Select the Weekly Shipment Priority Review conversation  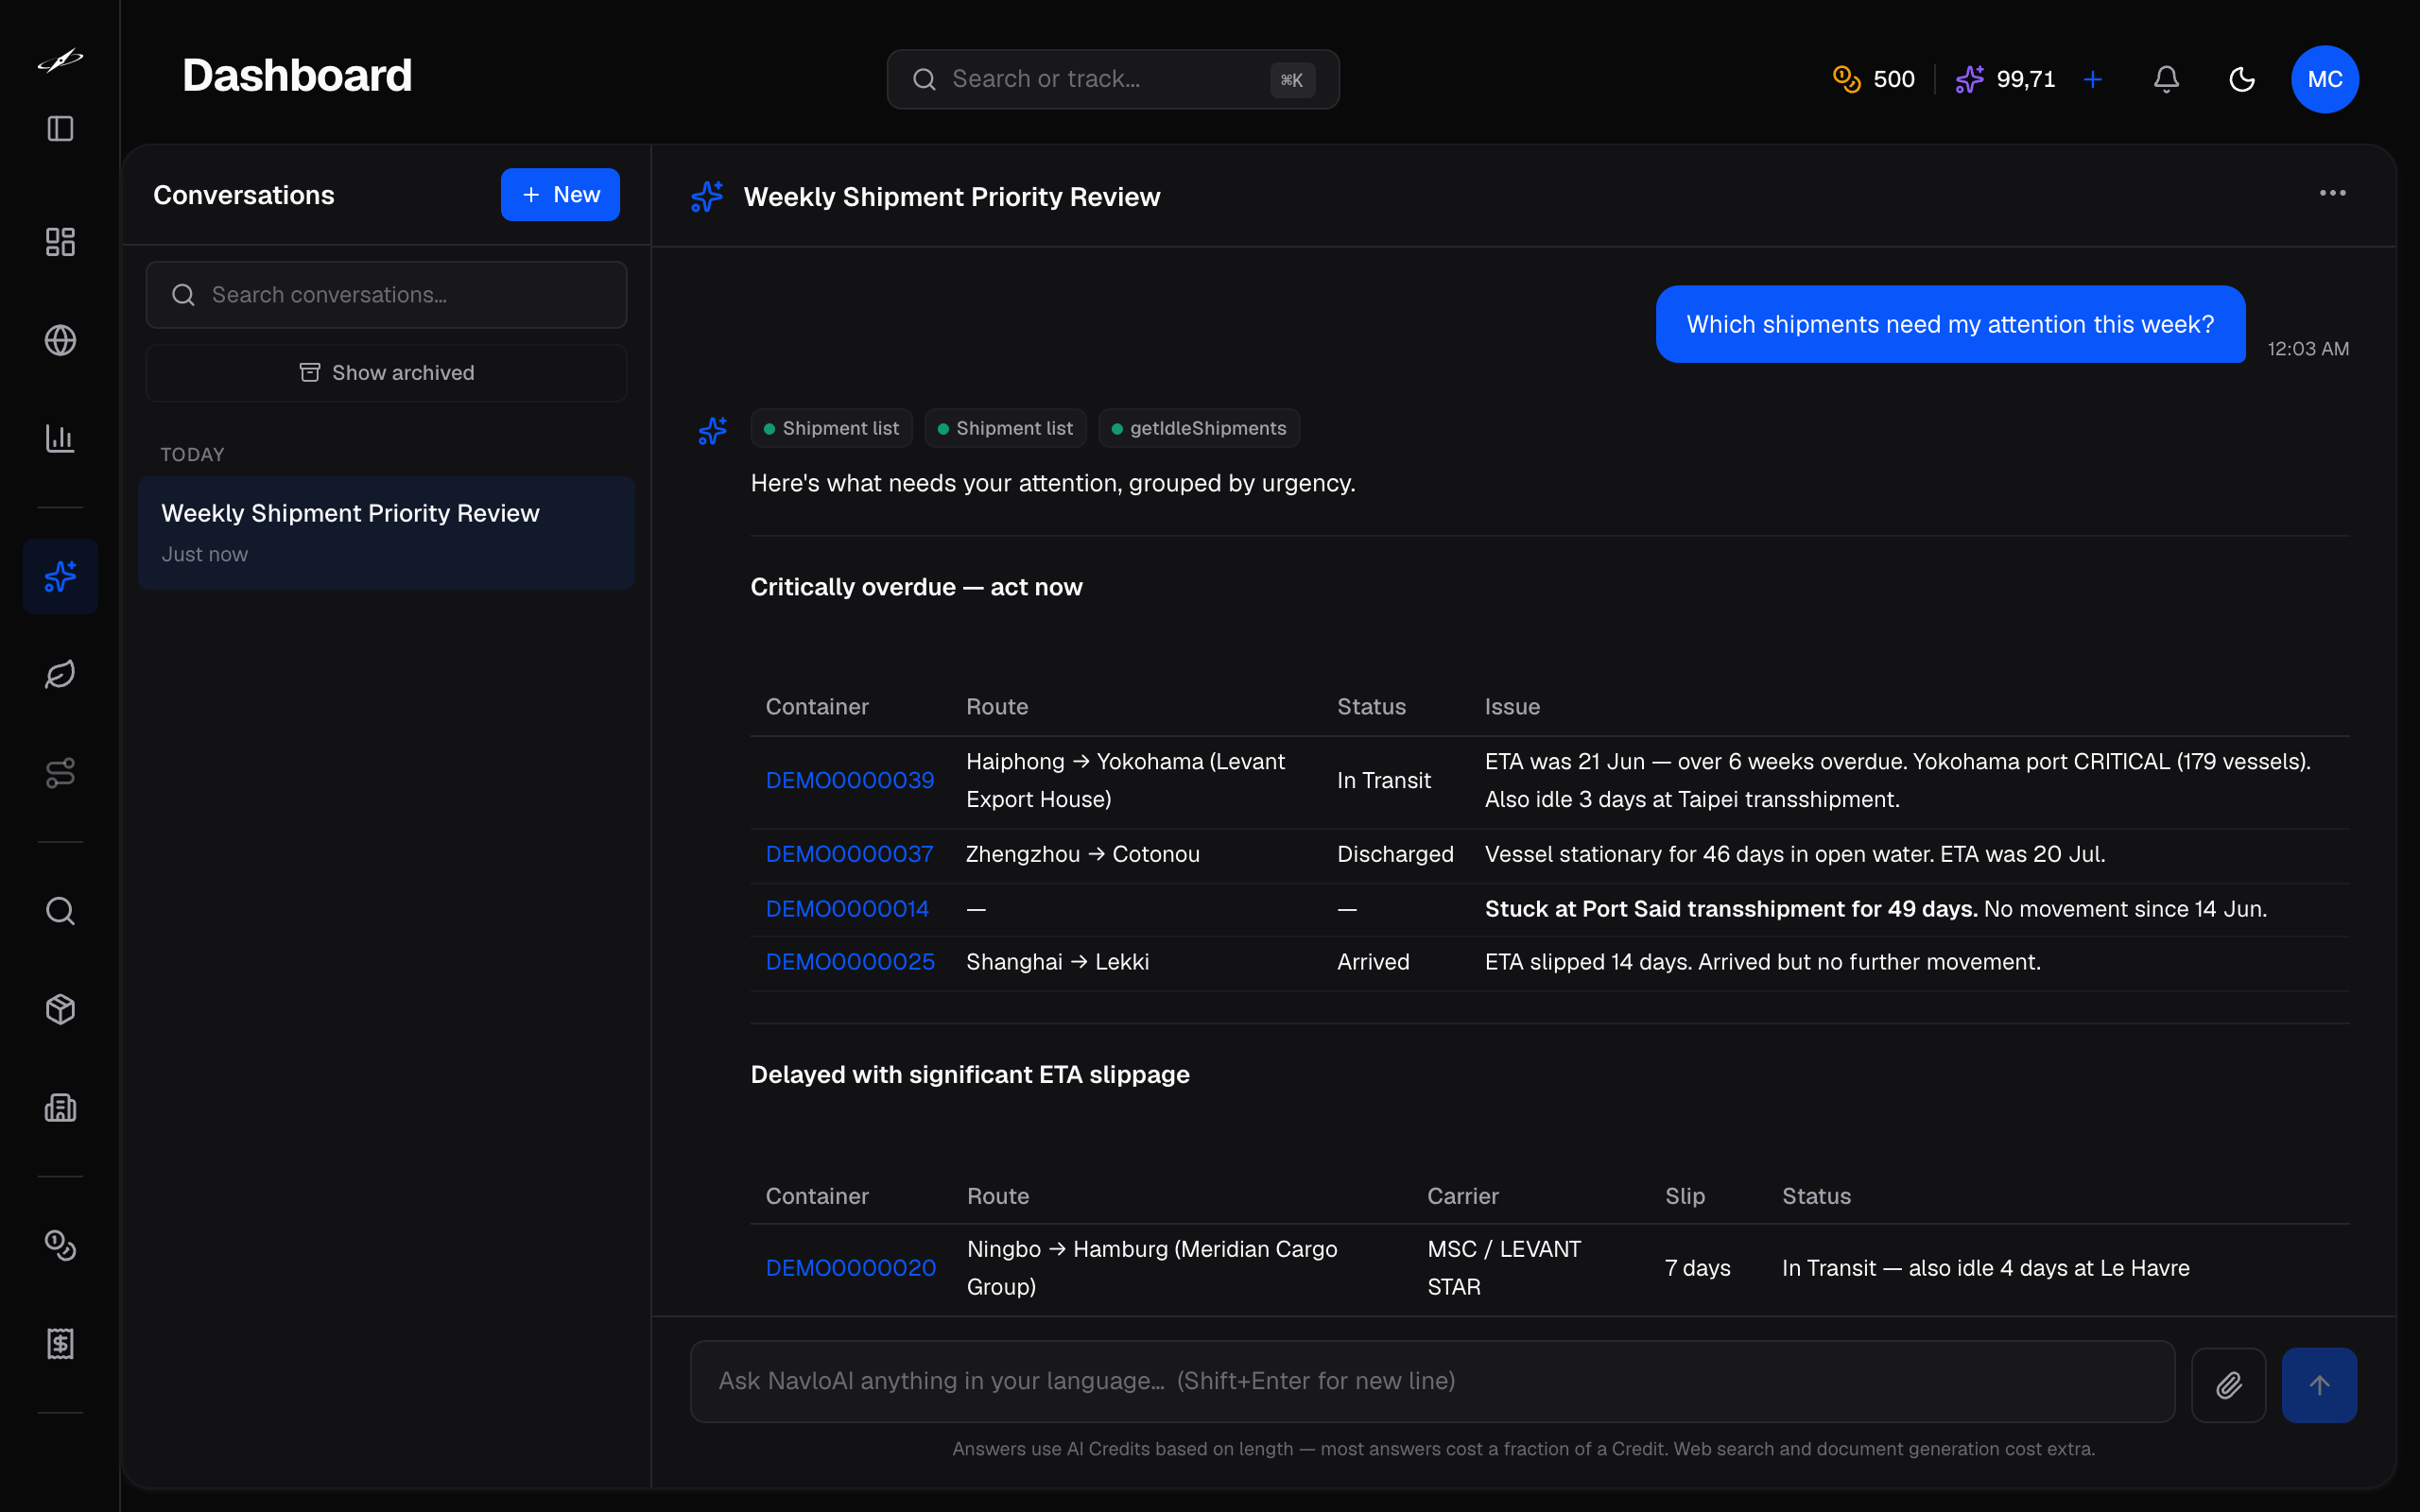(386, 532)
